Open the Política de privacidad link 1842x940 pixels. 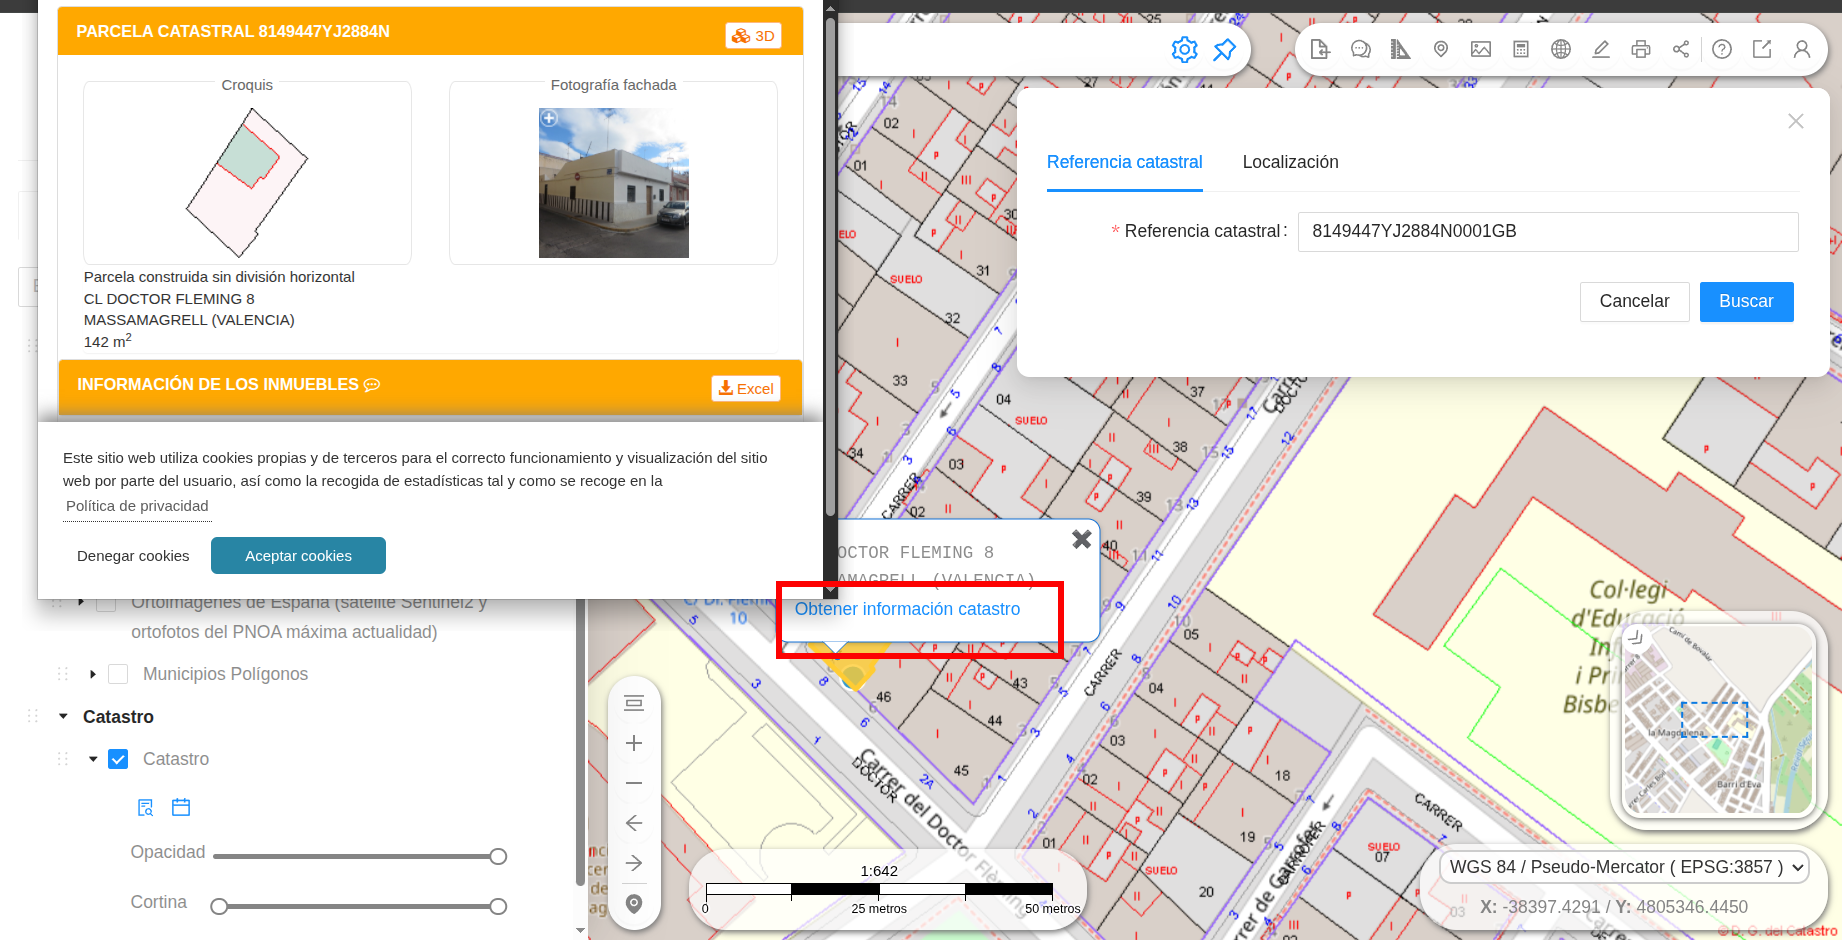pos(137,506)
